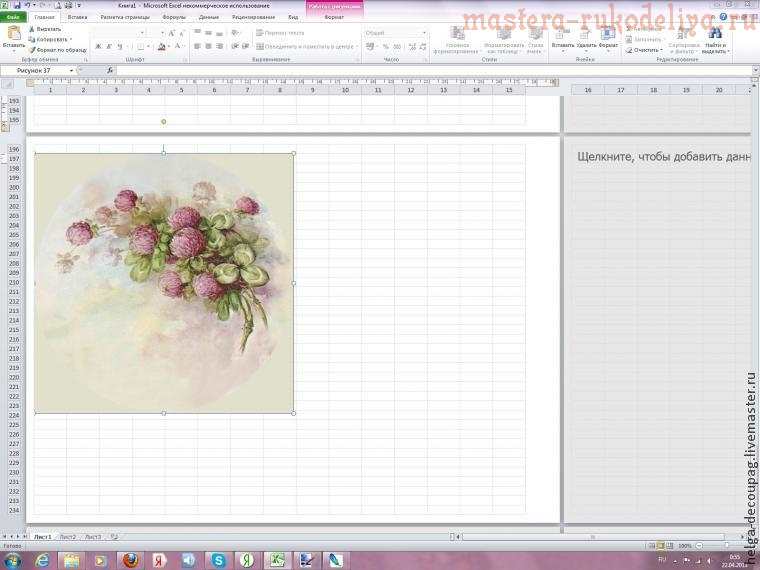This screenshot has width=760, height=570.
Task: Click 'Щелкните, чтобы добавить данные' text area
Action: click(664, 157)
